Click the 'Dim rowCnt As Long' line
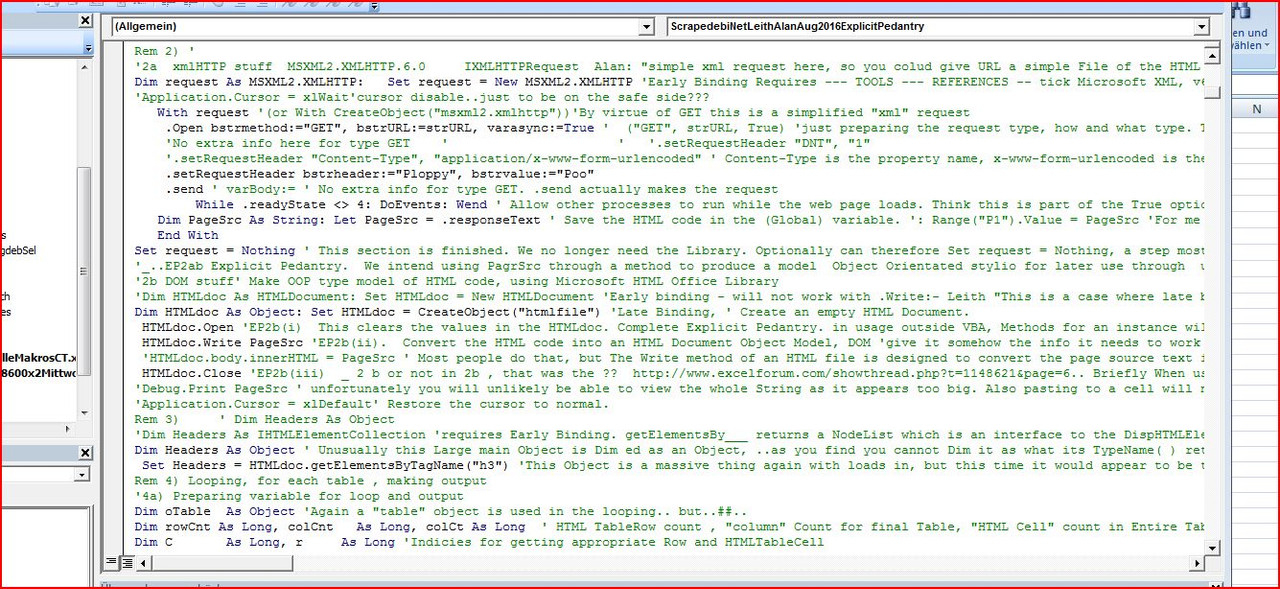Viewport: 1280px width, 589px height. click(x=668, y=527)
